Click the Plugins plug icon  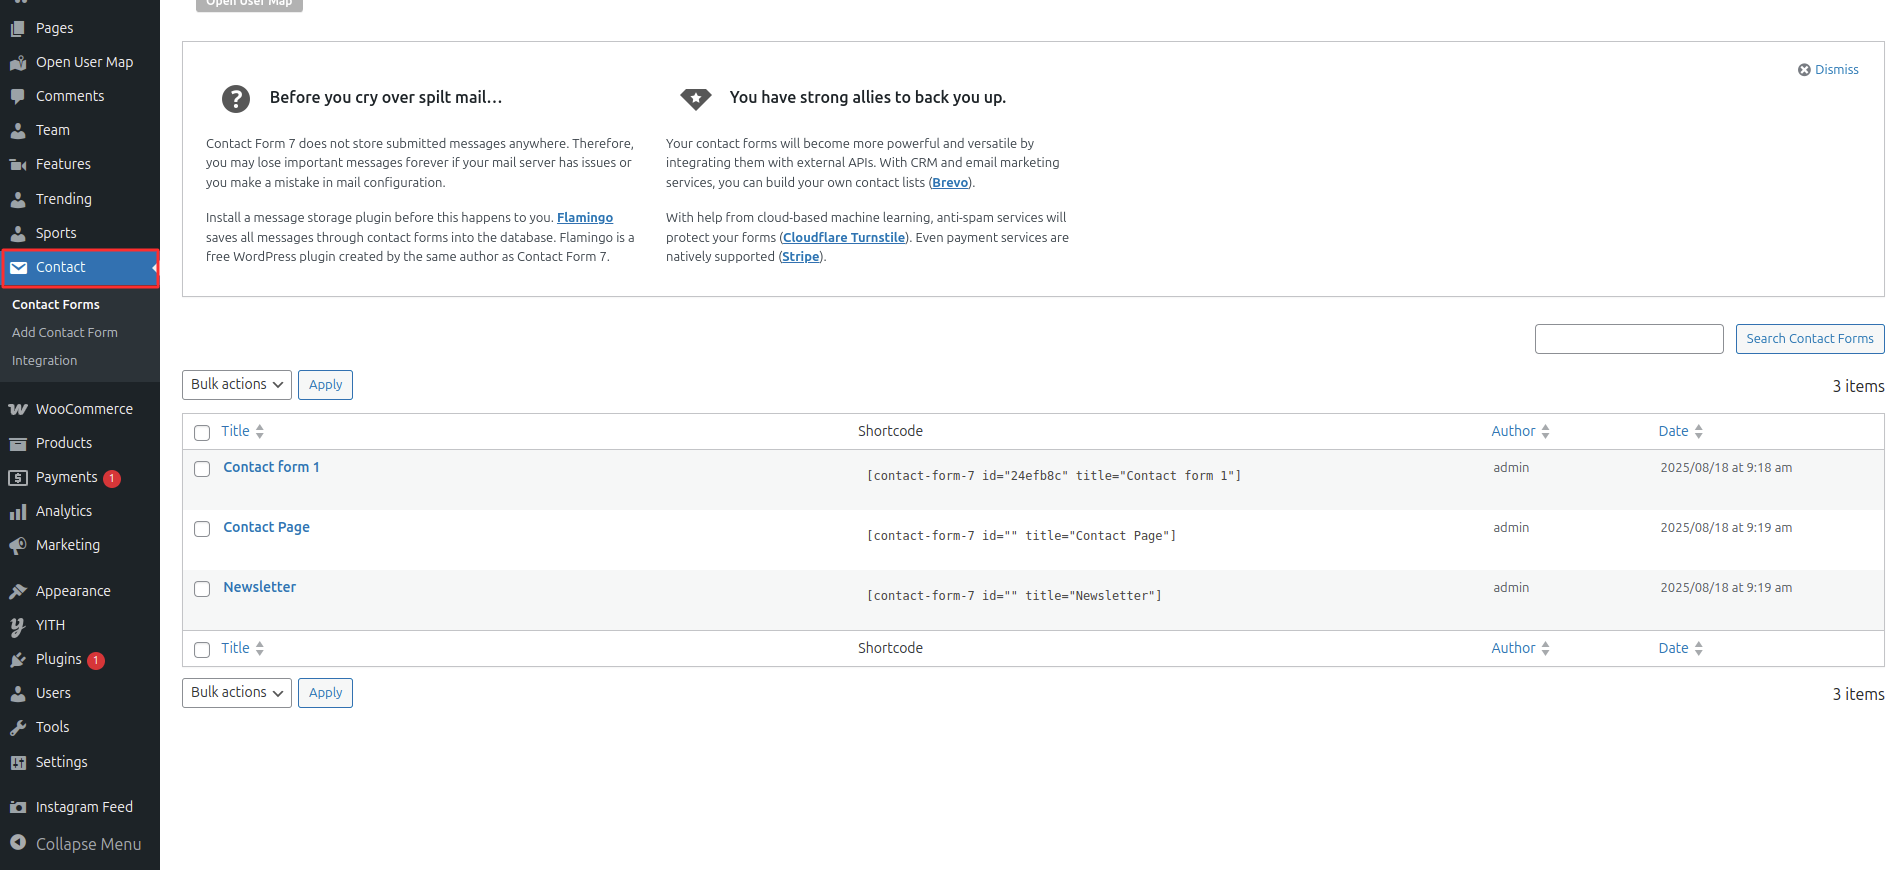[18, 659]
